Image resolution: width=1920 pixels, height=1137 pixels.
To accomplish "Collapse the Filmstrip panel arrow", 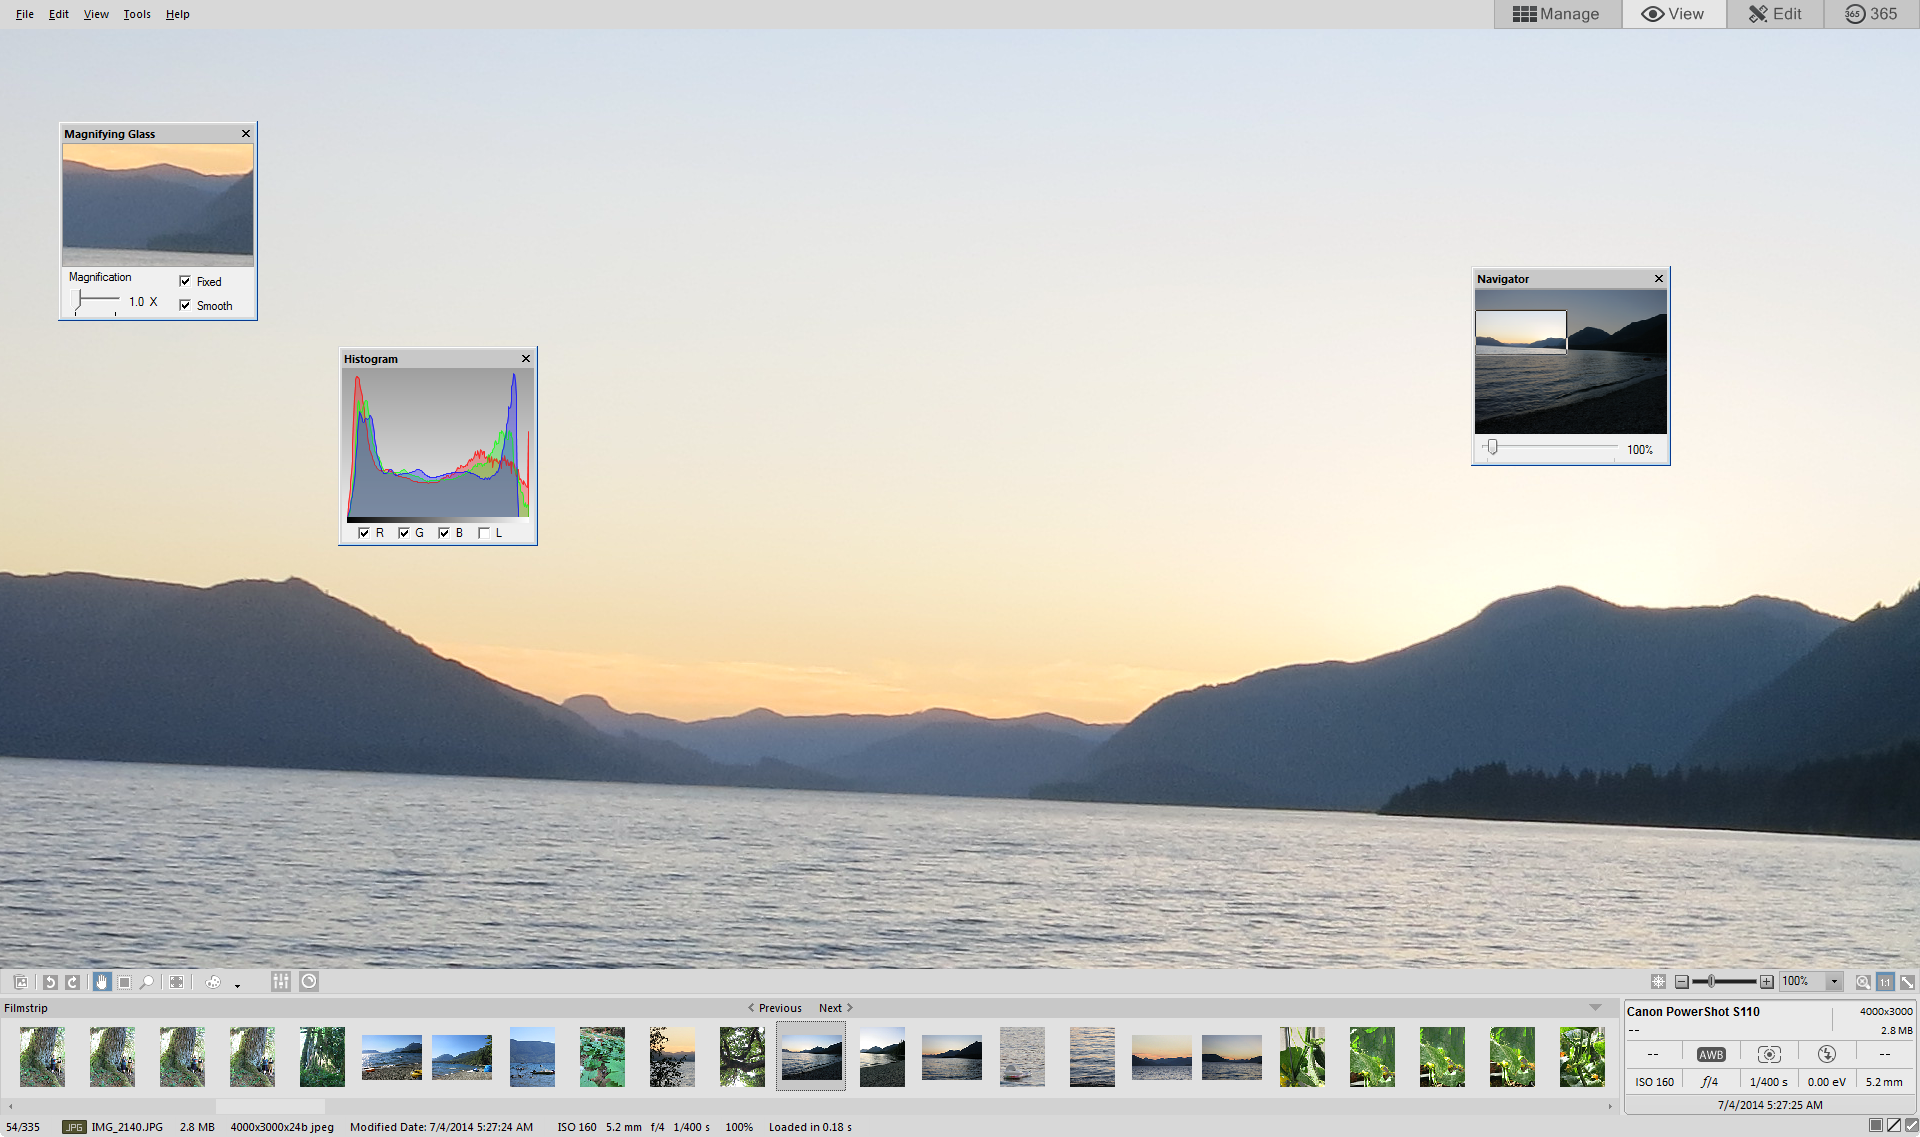I will click(1595, 1008).
